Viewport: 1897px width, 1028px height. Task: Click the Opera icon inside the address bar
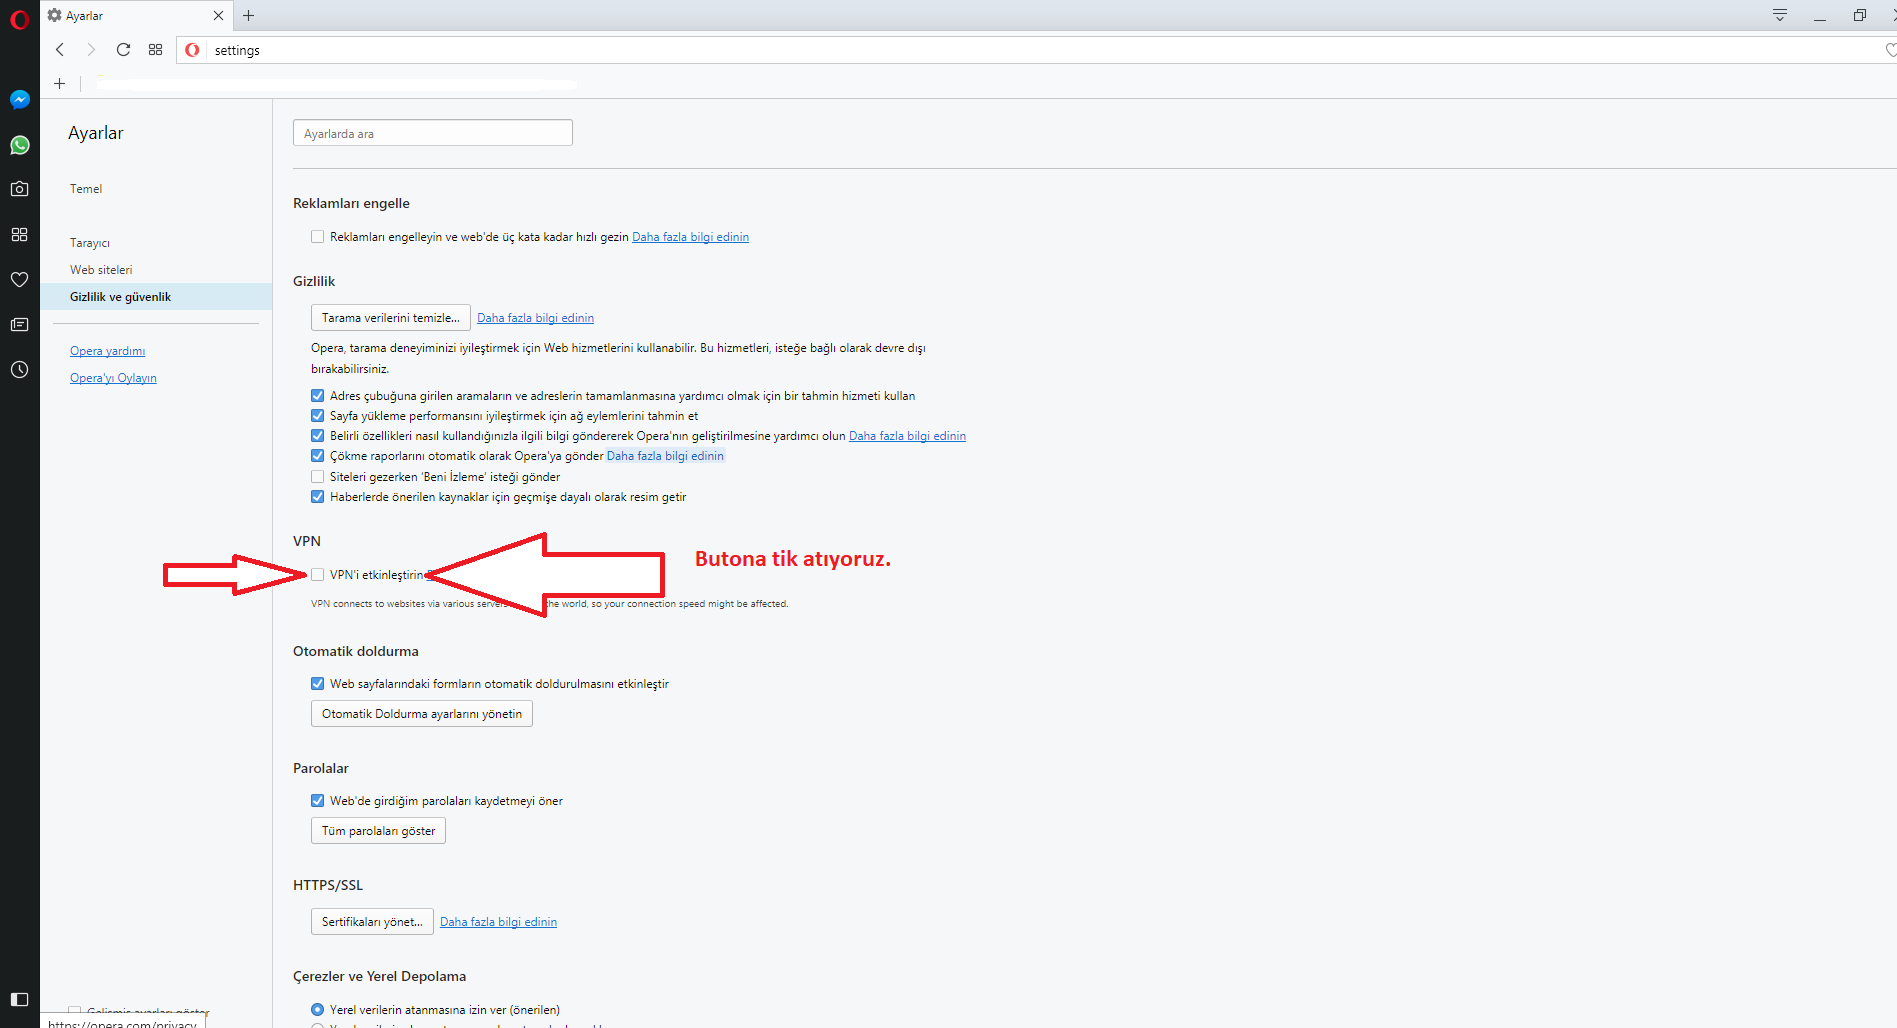coord(192,50)
